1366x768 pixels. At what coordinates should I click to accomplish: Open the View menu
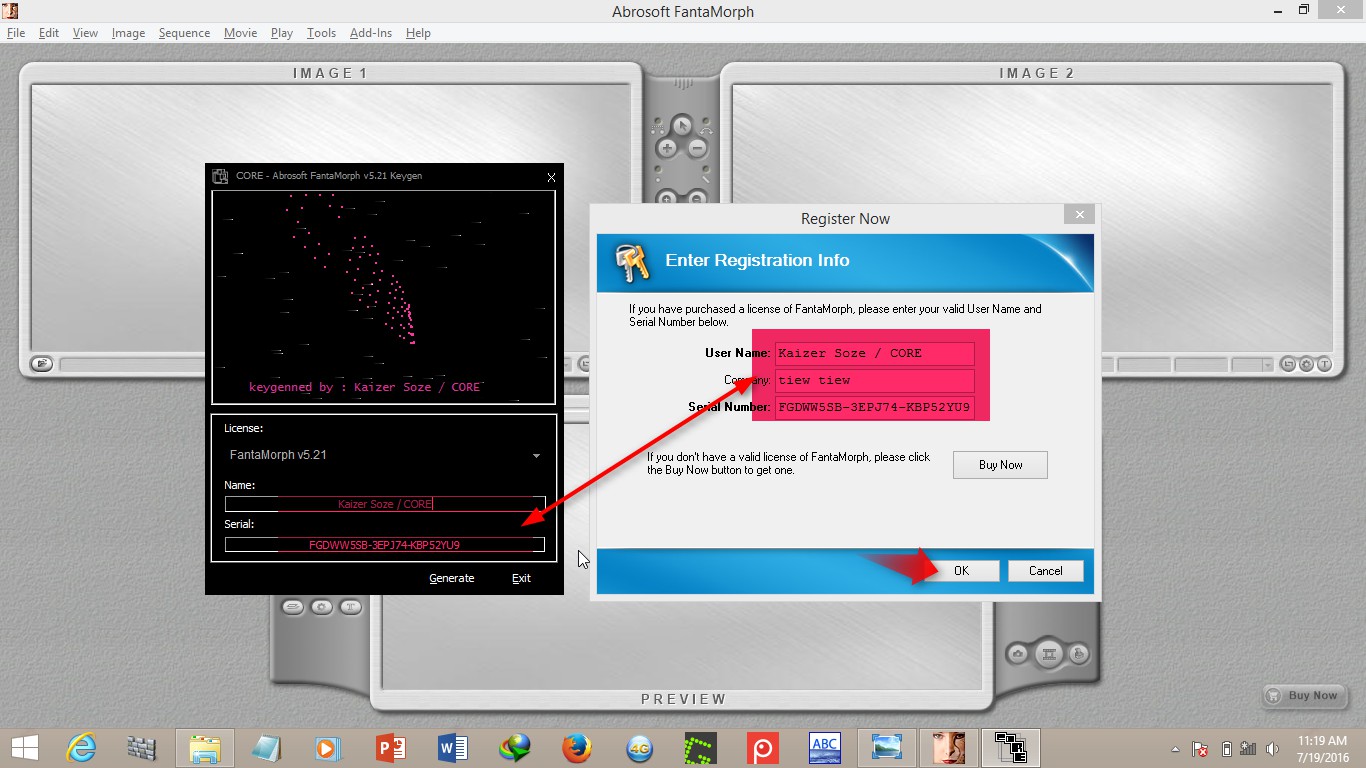(x=85, y=33)
